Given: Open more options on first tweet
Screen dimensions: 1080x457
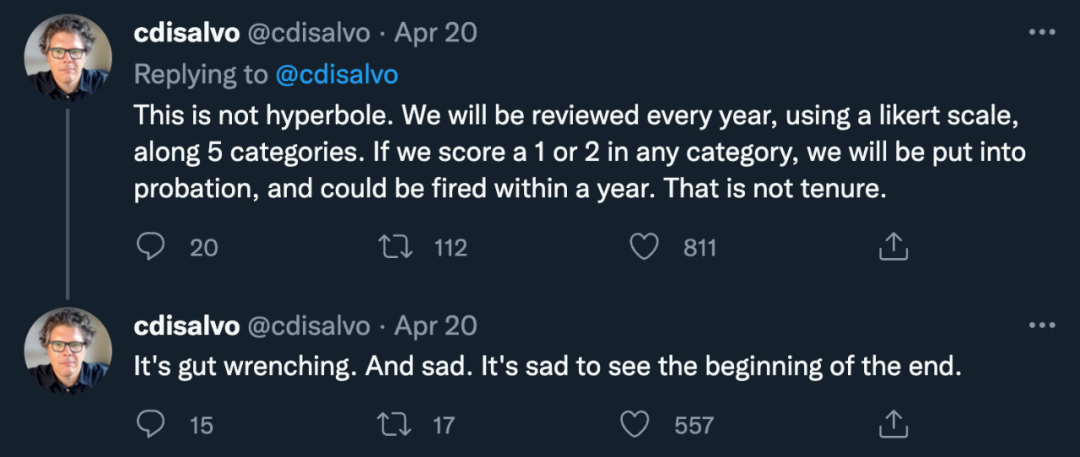Looking at the screenshot, I should [x=1041, y=33].
